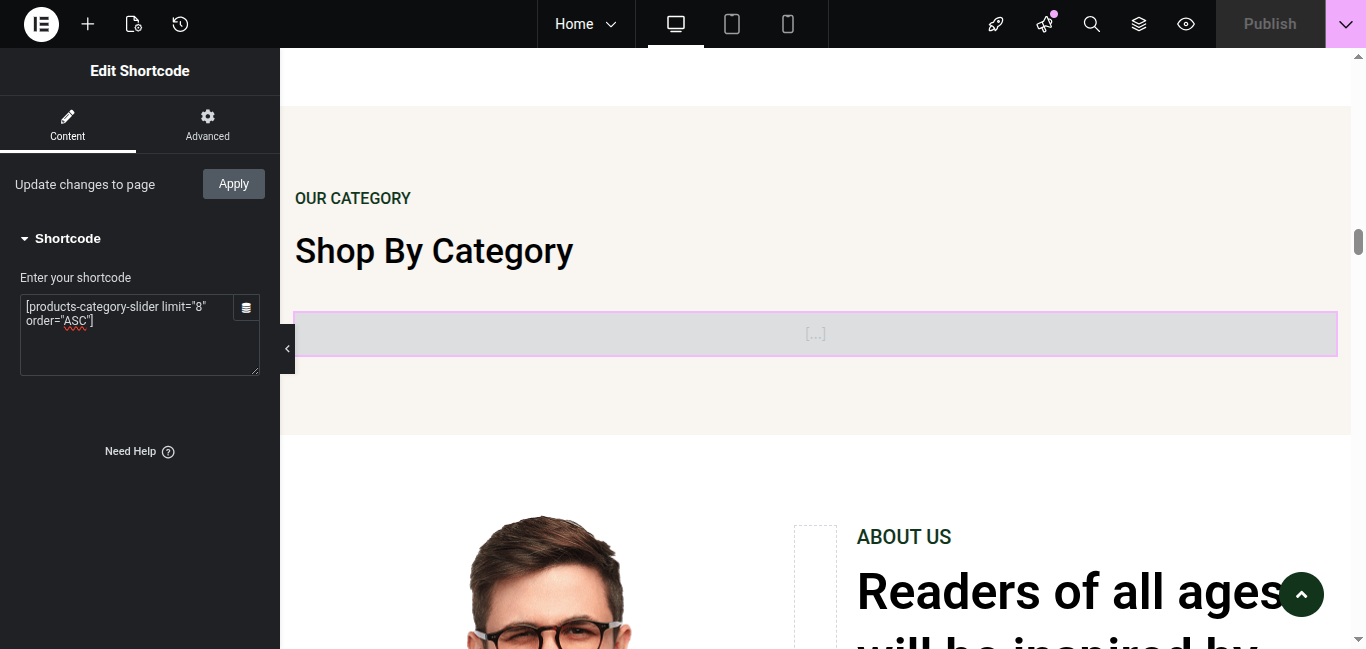Image resolution: width=1366 pixels, height=649 pixels.
Task: Open the rocket checklist icon
Action: pos(996,24)
